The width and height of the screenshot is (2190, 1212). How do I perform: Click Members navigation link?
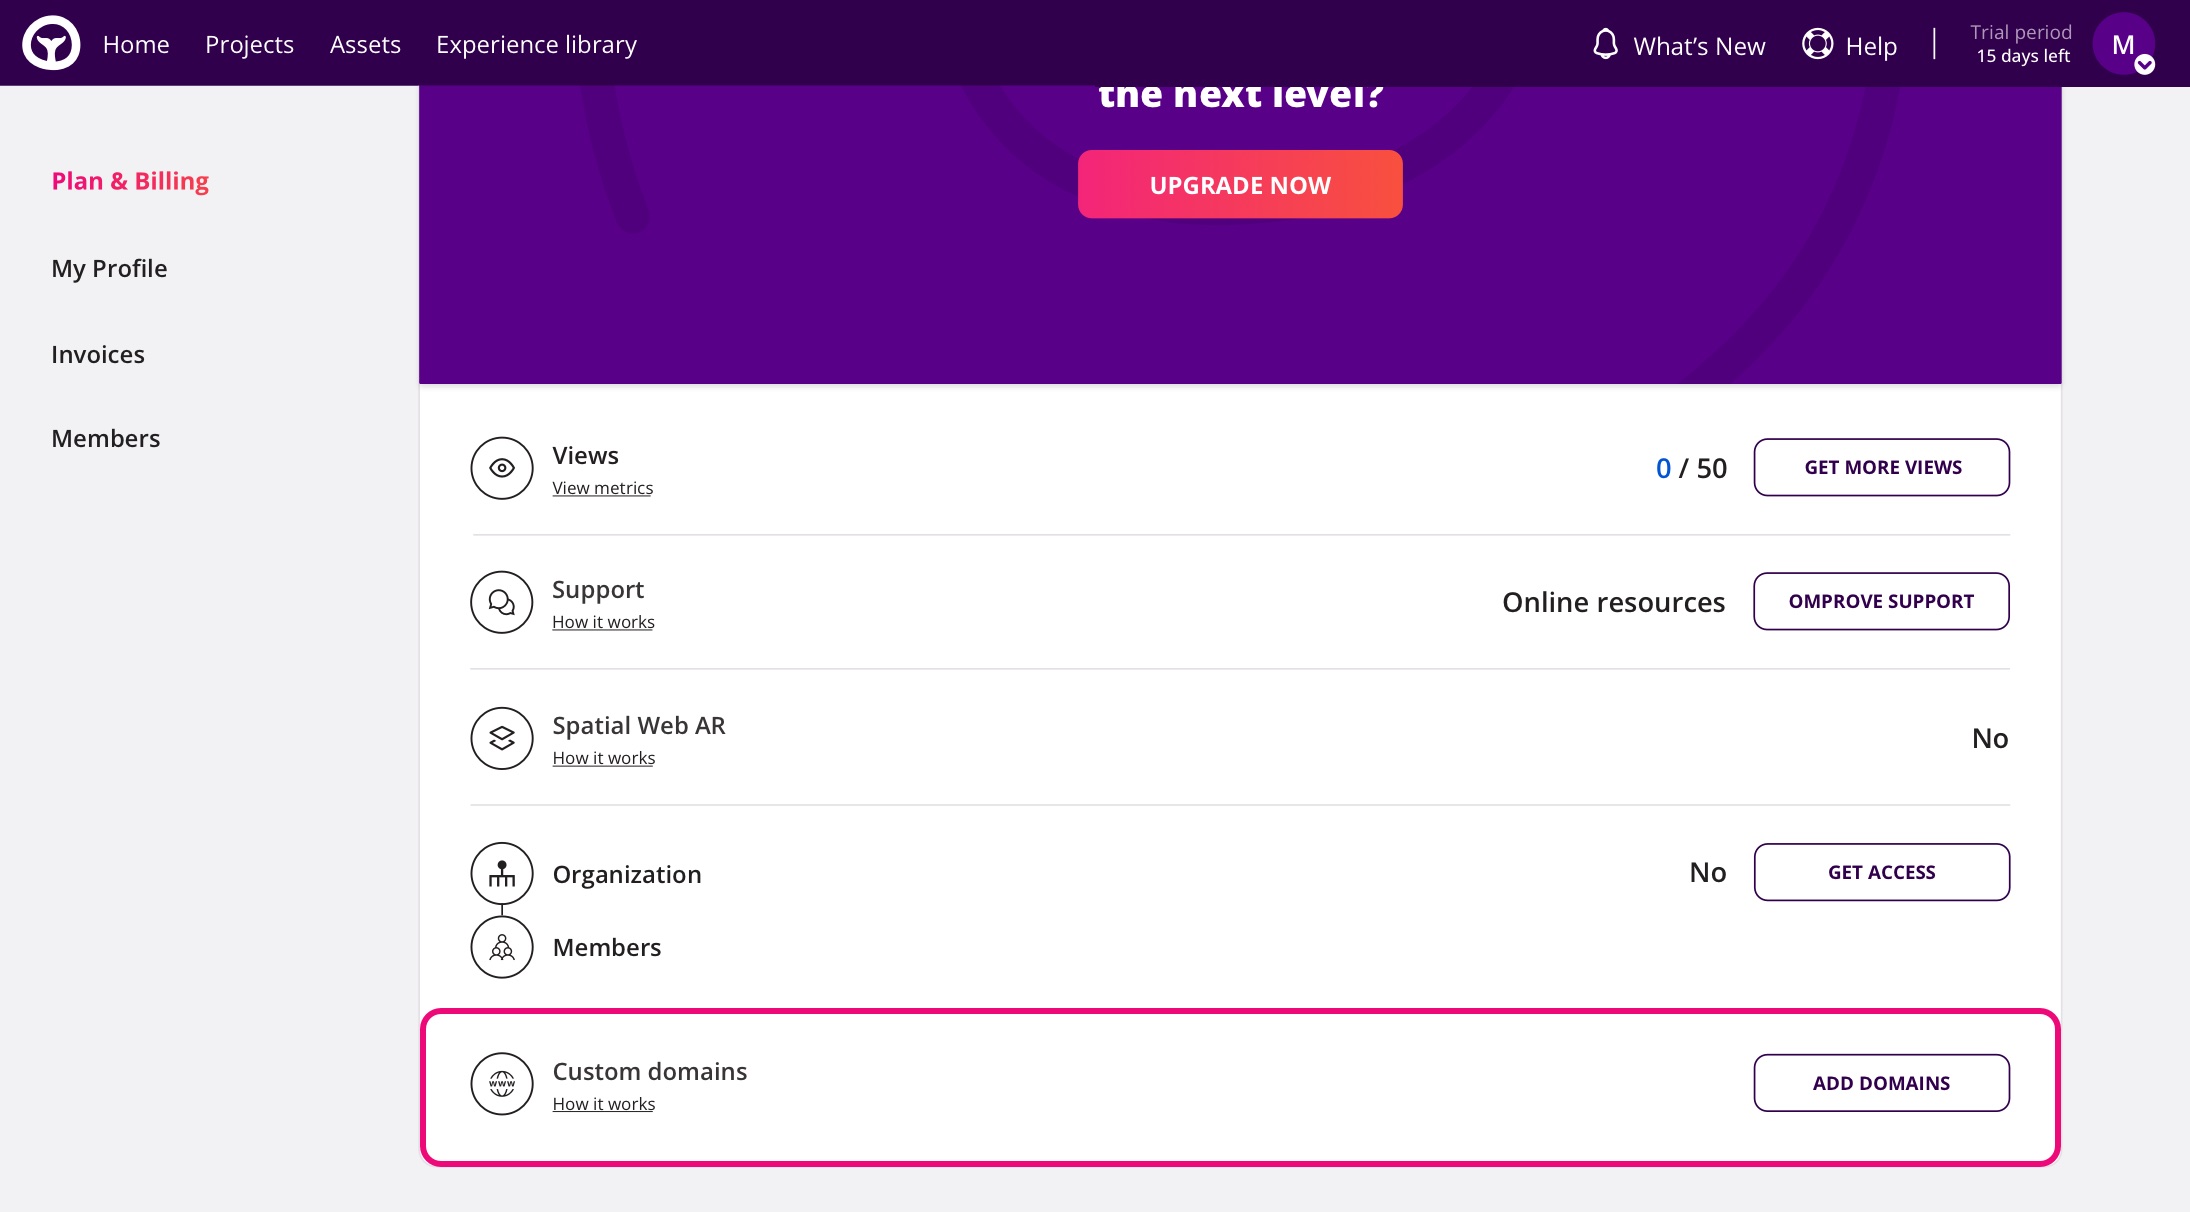click(x=106, y=437)
